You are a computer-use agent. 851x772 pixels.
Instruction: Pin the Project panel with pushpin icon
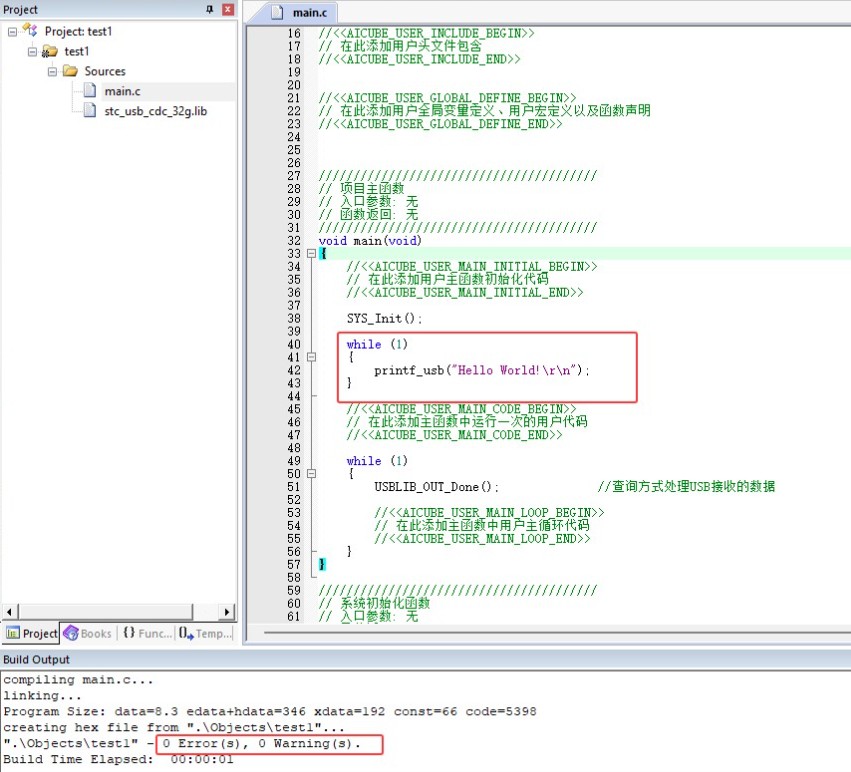coord(210,9)
